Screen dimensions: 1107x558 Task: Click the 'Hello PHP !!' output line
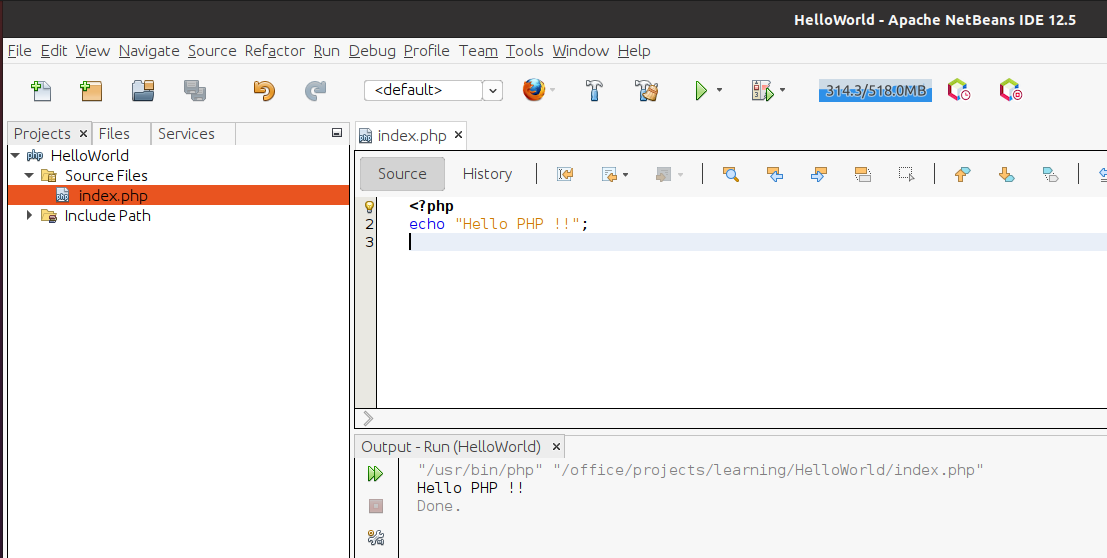(470, 488)
